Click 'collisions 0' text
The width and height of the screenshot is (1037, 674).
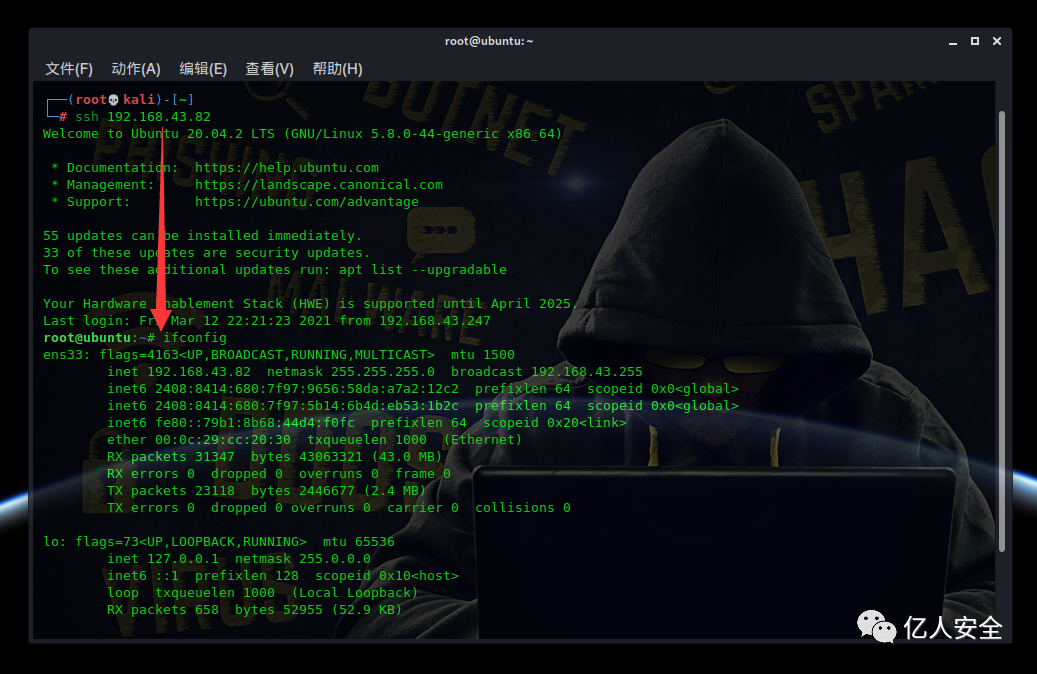click(522, 508)
